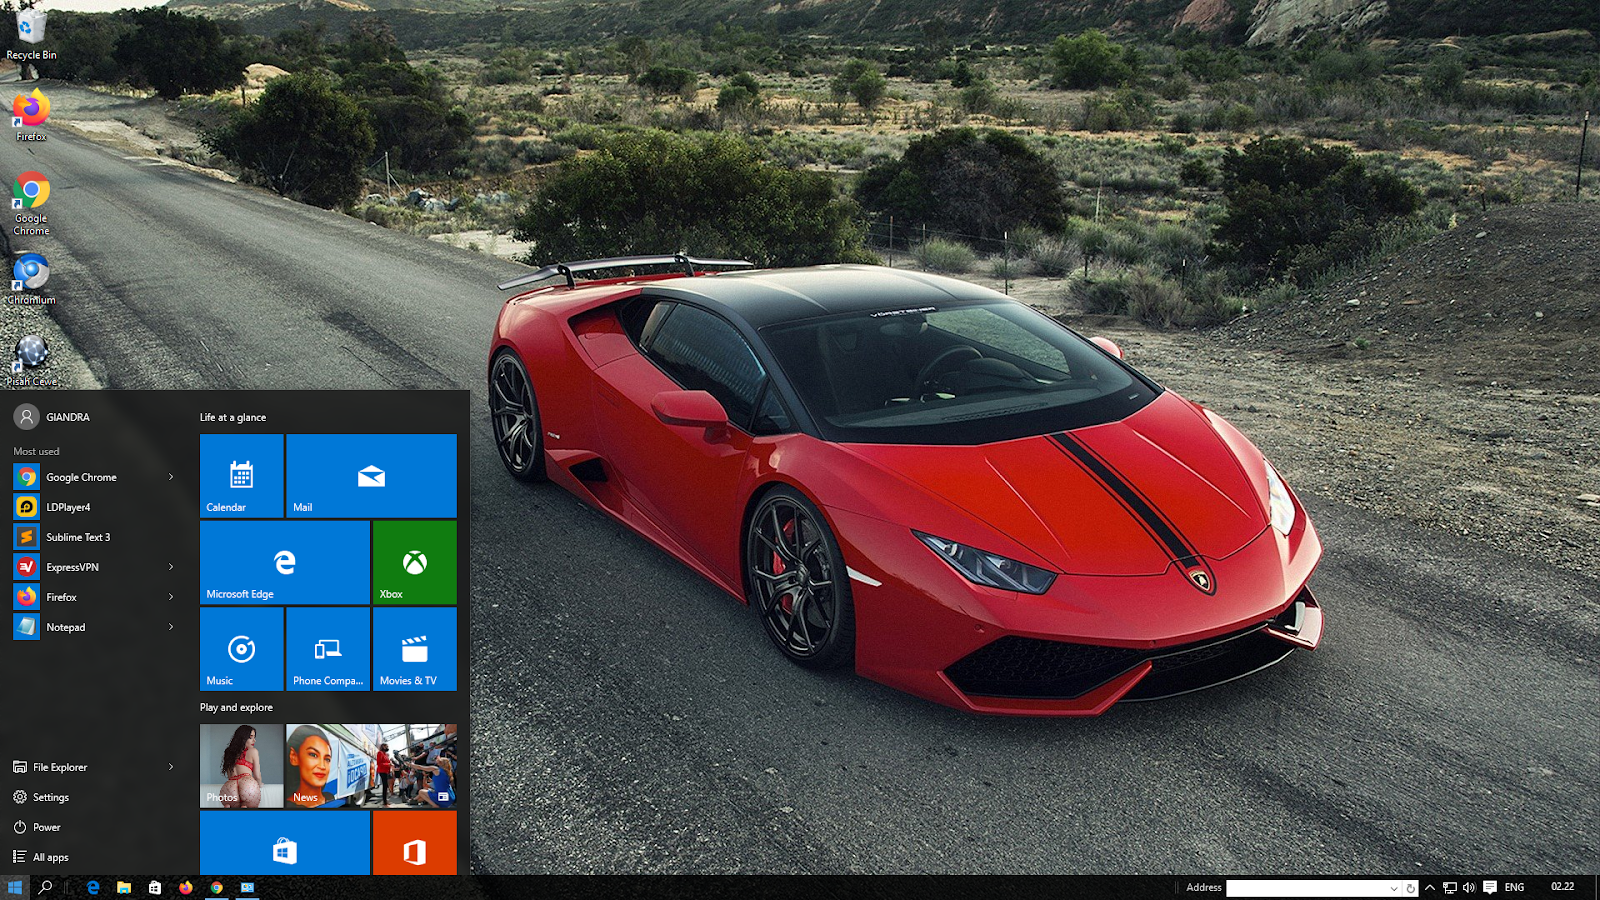Open the Address bar dropdown in the taskbar
Viewport: 1600px width, 900px height.
(1396, 887)
